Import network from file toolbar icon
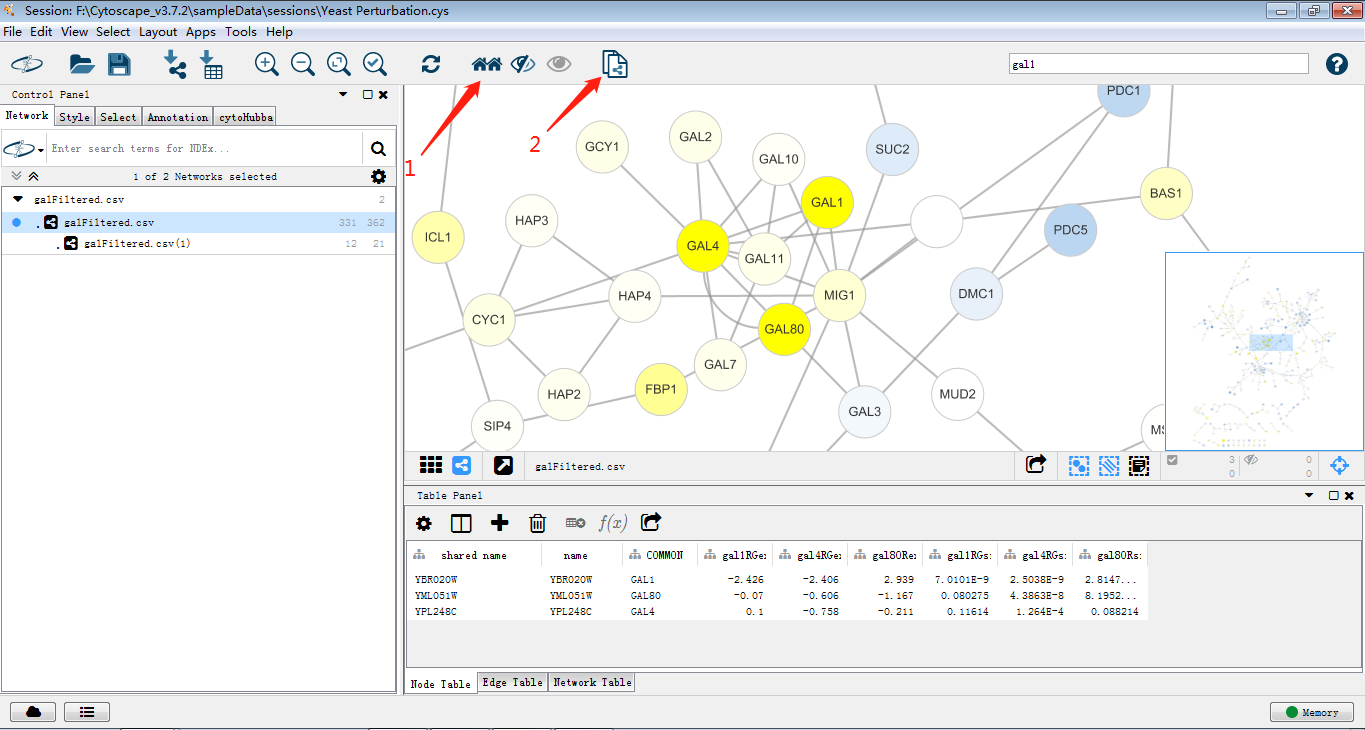 (175, 64)
